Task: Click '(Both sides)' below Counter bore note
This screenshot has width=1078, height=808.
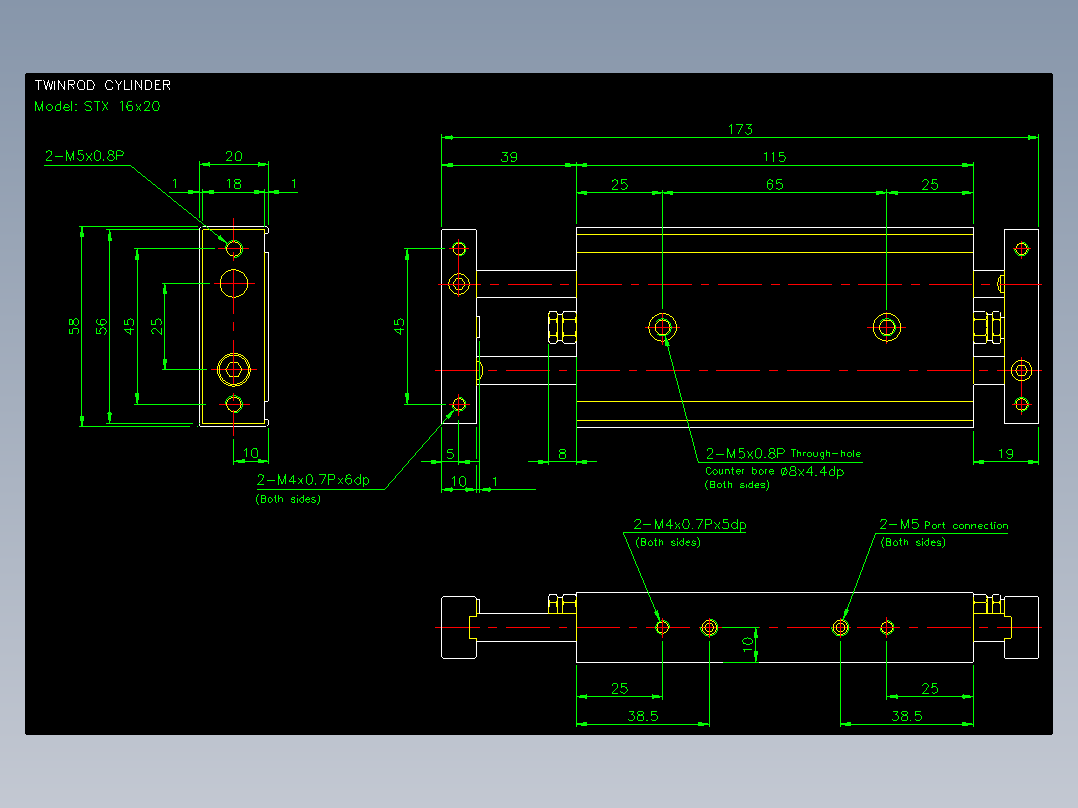Action: [x=737, y=485]
